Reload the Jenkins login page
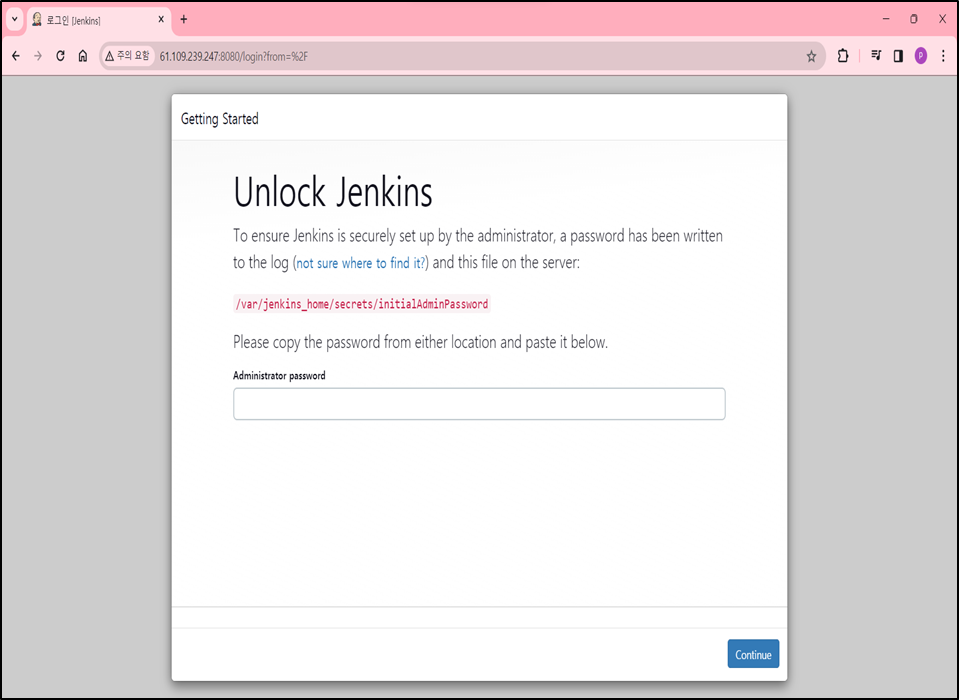 pos(60,56)
